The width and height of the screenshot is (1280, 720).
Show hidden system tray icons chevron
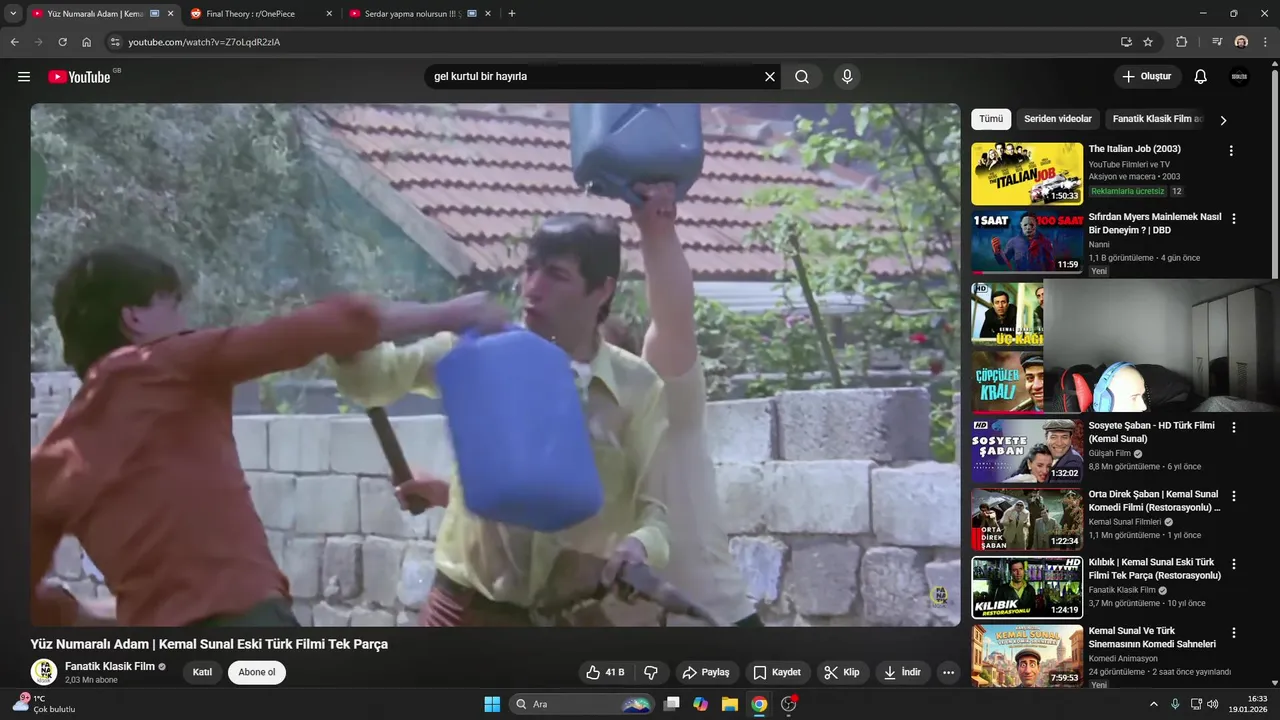click(x=1155, y=704)
